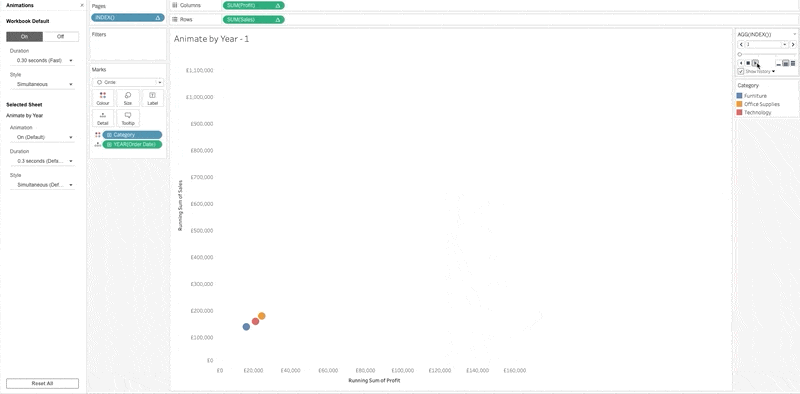800x394 pixels.
Task: Click the Filters shelf header
Action: tap(99, 35)
